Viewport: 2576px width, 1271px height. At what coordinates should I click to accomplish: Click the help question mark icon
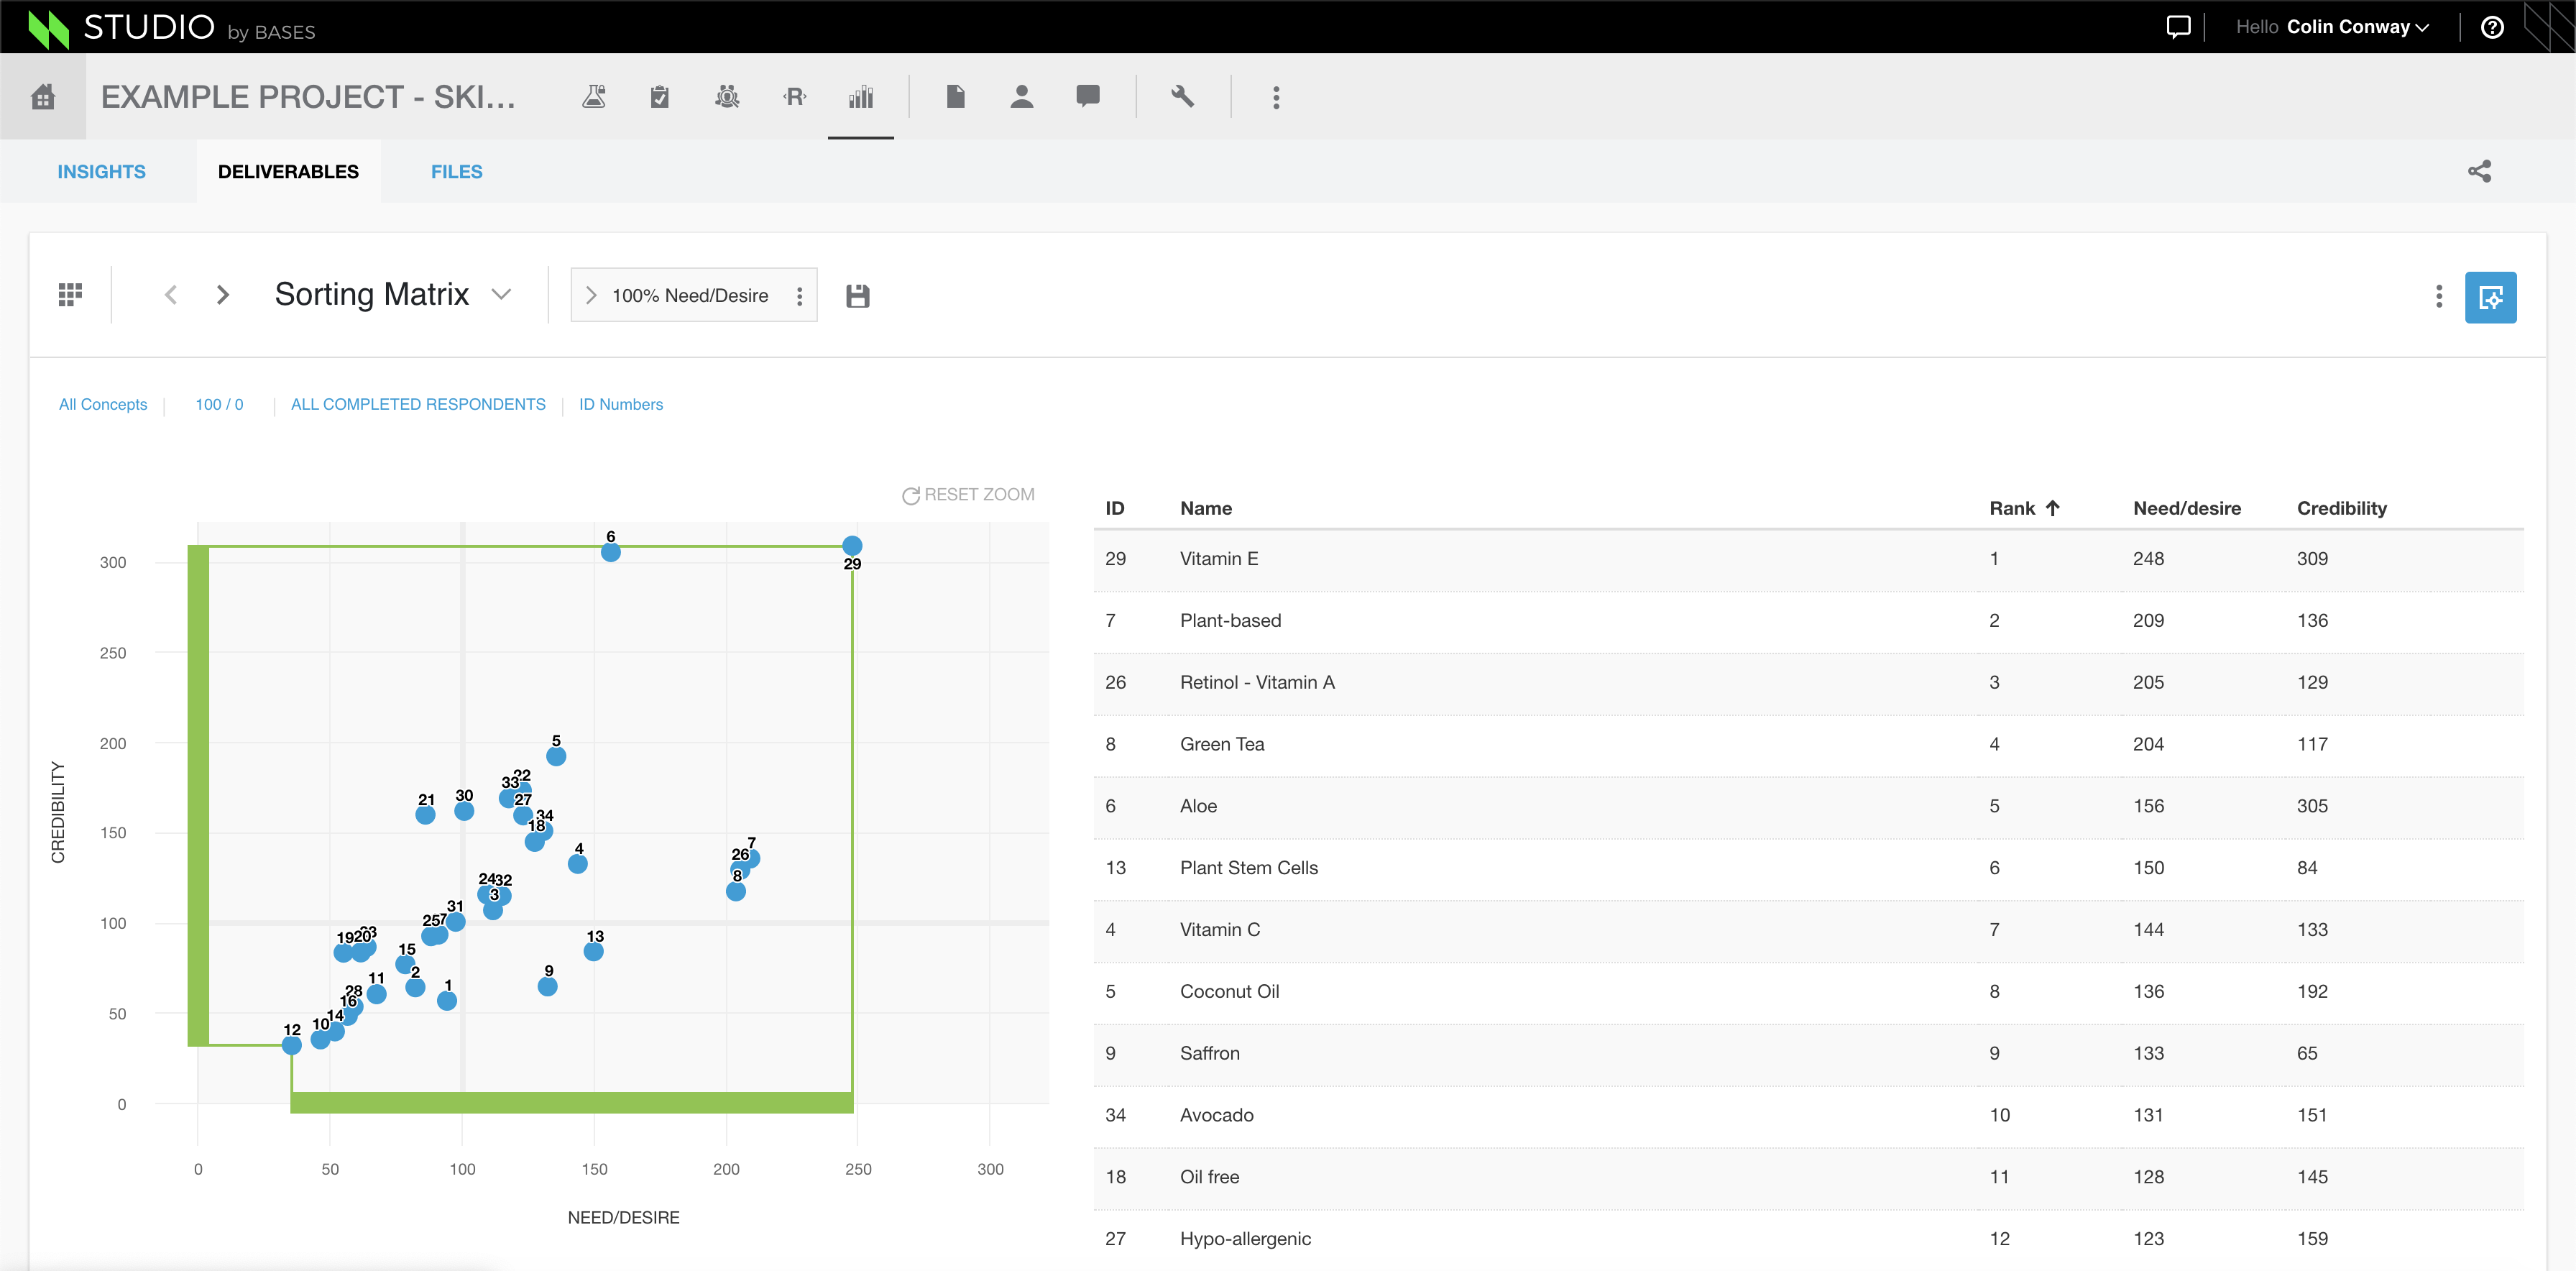coord(2492,26)
